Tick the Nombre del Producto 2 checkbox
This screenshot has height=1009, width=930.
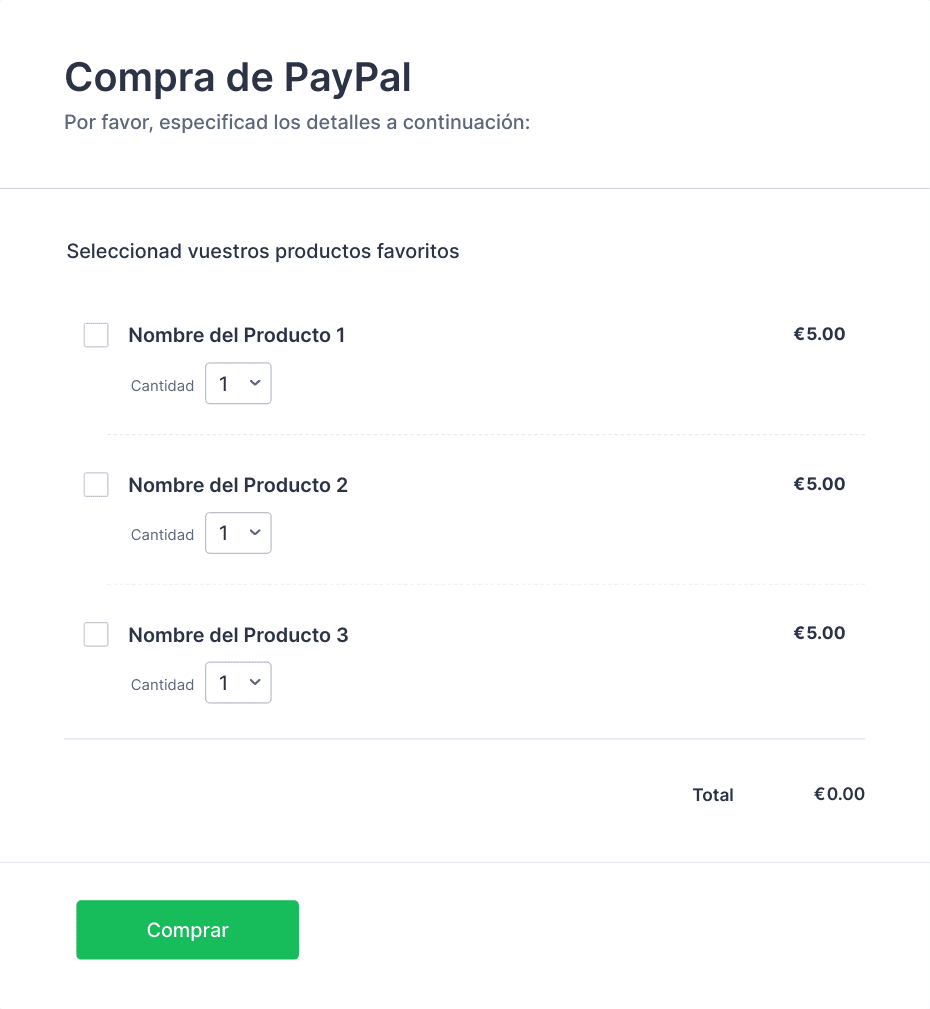(96, 485)
